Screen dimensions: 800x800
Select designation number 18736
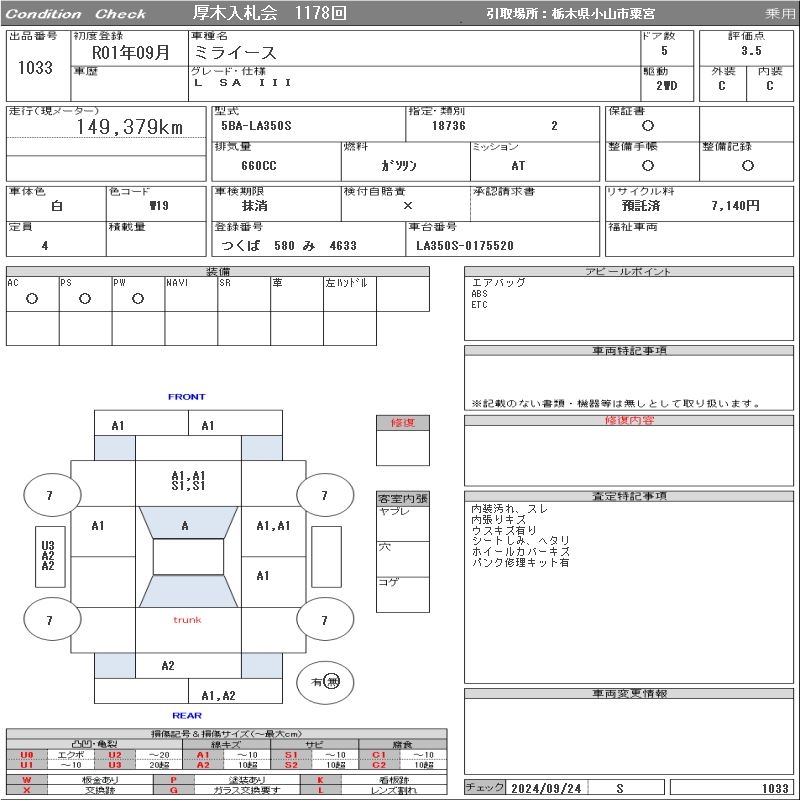tap(449, 126)
